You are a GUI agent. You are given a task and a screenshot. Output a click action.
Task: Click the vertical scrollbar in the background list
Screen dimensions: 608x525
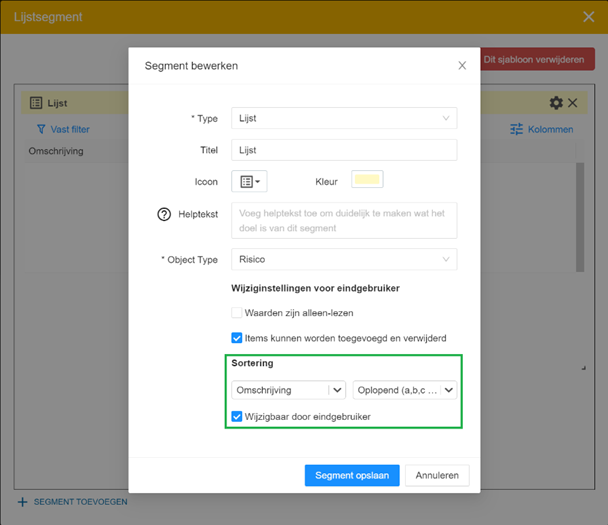click(x=580, y=217)
